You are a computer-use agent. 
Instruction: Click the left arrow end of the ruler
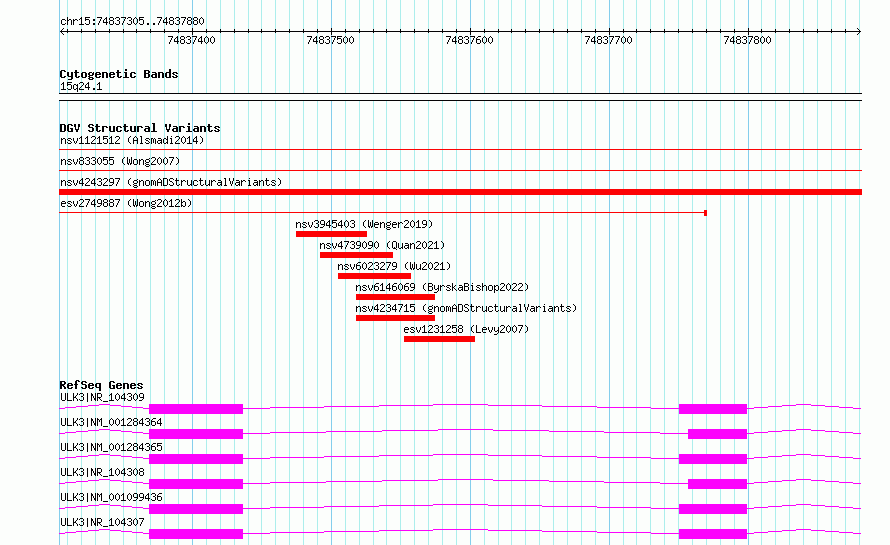coord(62,31)
